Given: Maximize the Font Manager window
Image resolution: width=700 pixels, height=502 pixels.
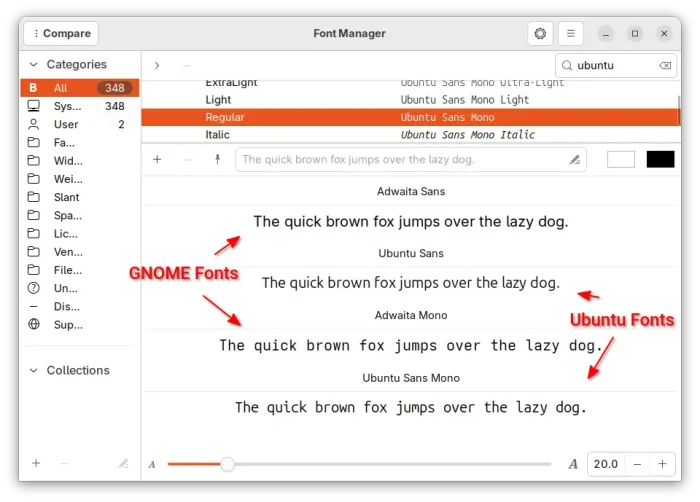Looking at the screenshot, I should (635, 33).
